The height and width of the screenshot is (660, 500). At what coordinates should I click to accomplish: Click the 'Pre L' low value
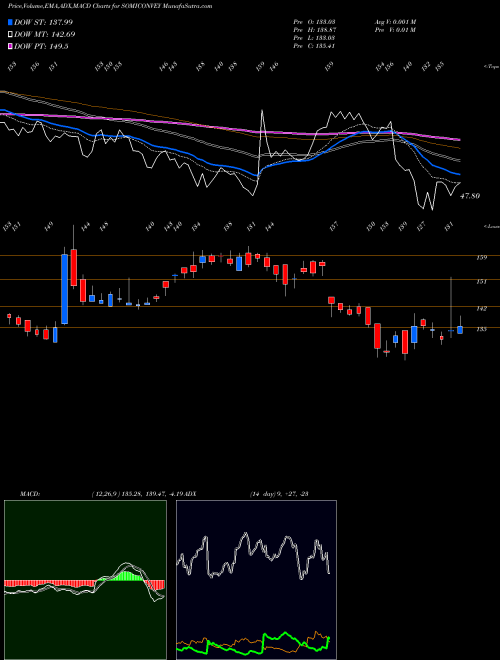314,38
